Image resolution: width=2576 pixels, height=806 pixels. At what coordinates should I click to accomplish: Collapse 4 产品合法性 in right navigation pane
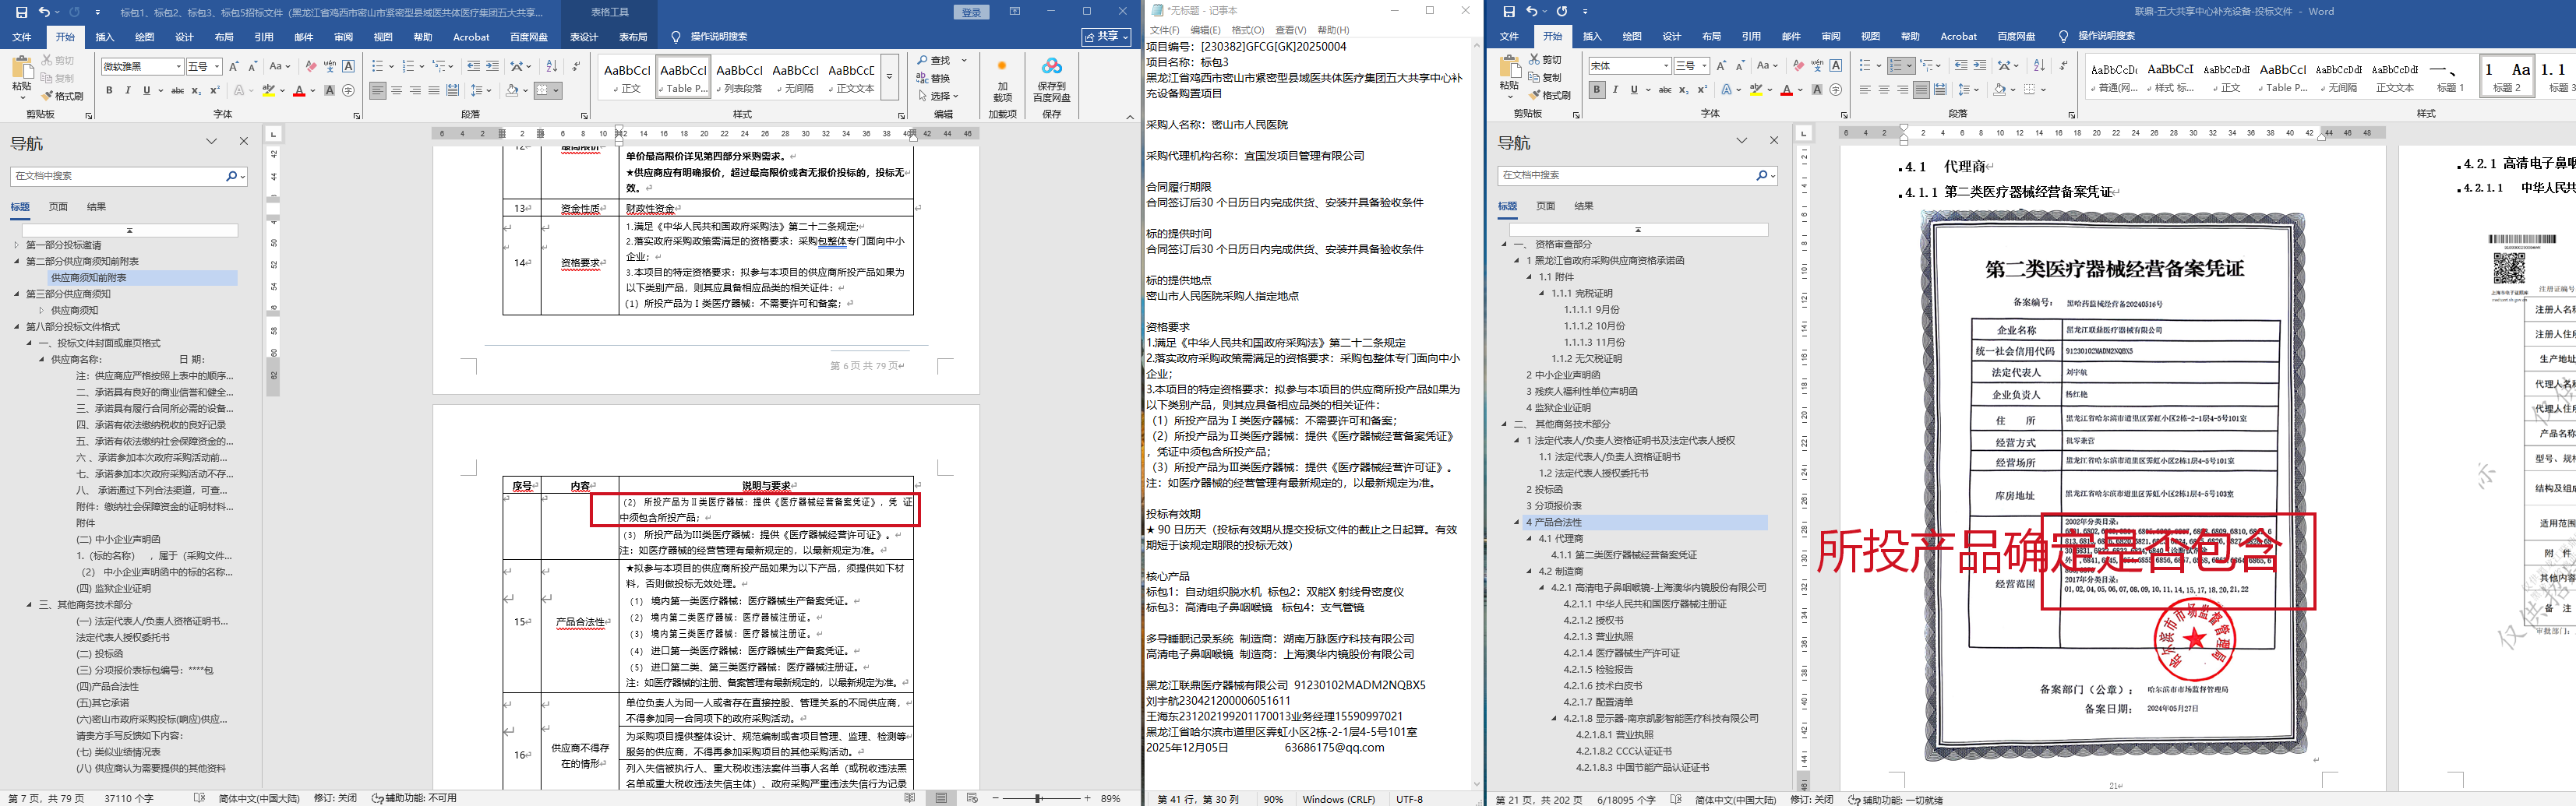click(x=1517, y=522)
